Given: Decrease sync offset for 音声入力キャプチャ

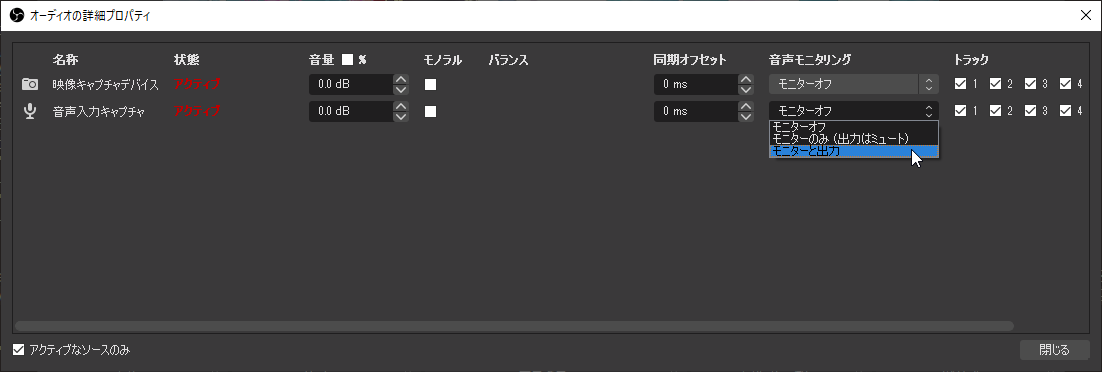Looking at the screenshot, I should click(745, 116).
